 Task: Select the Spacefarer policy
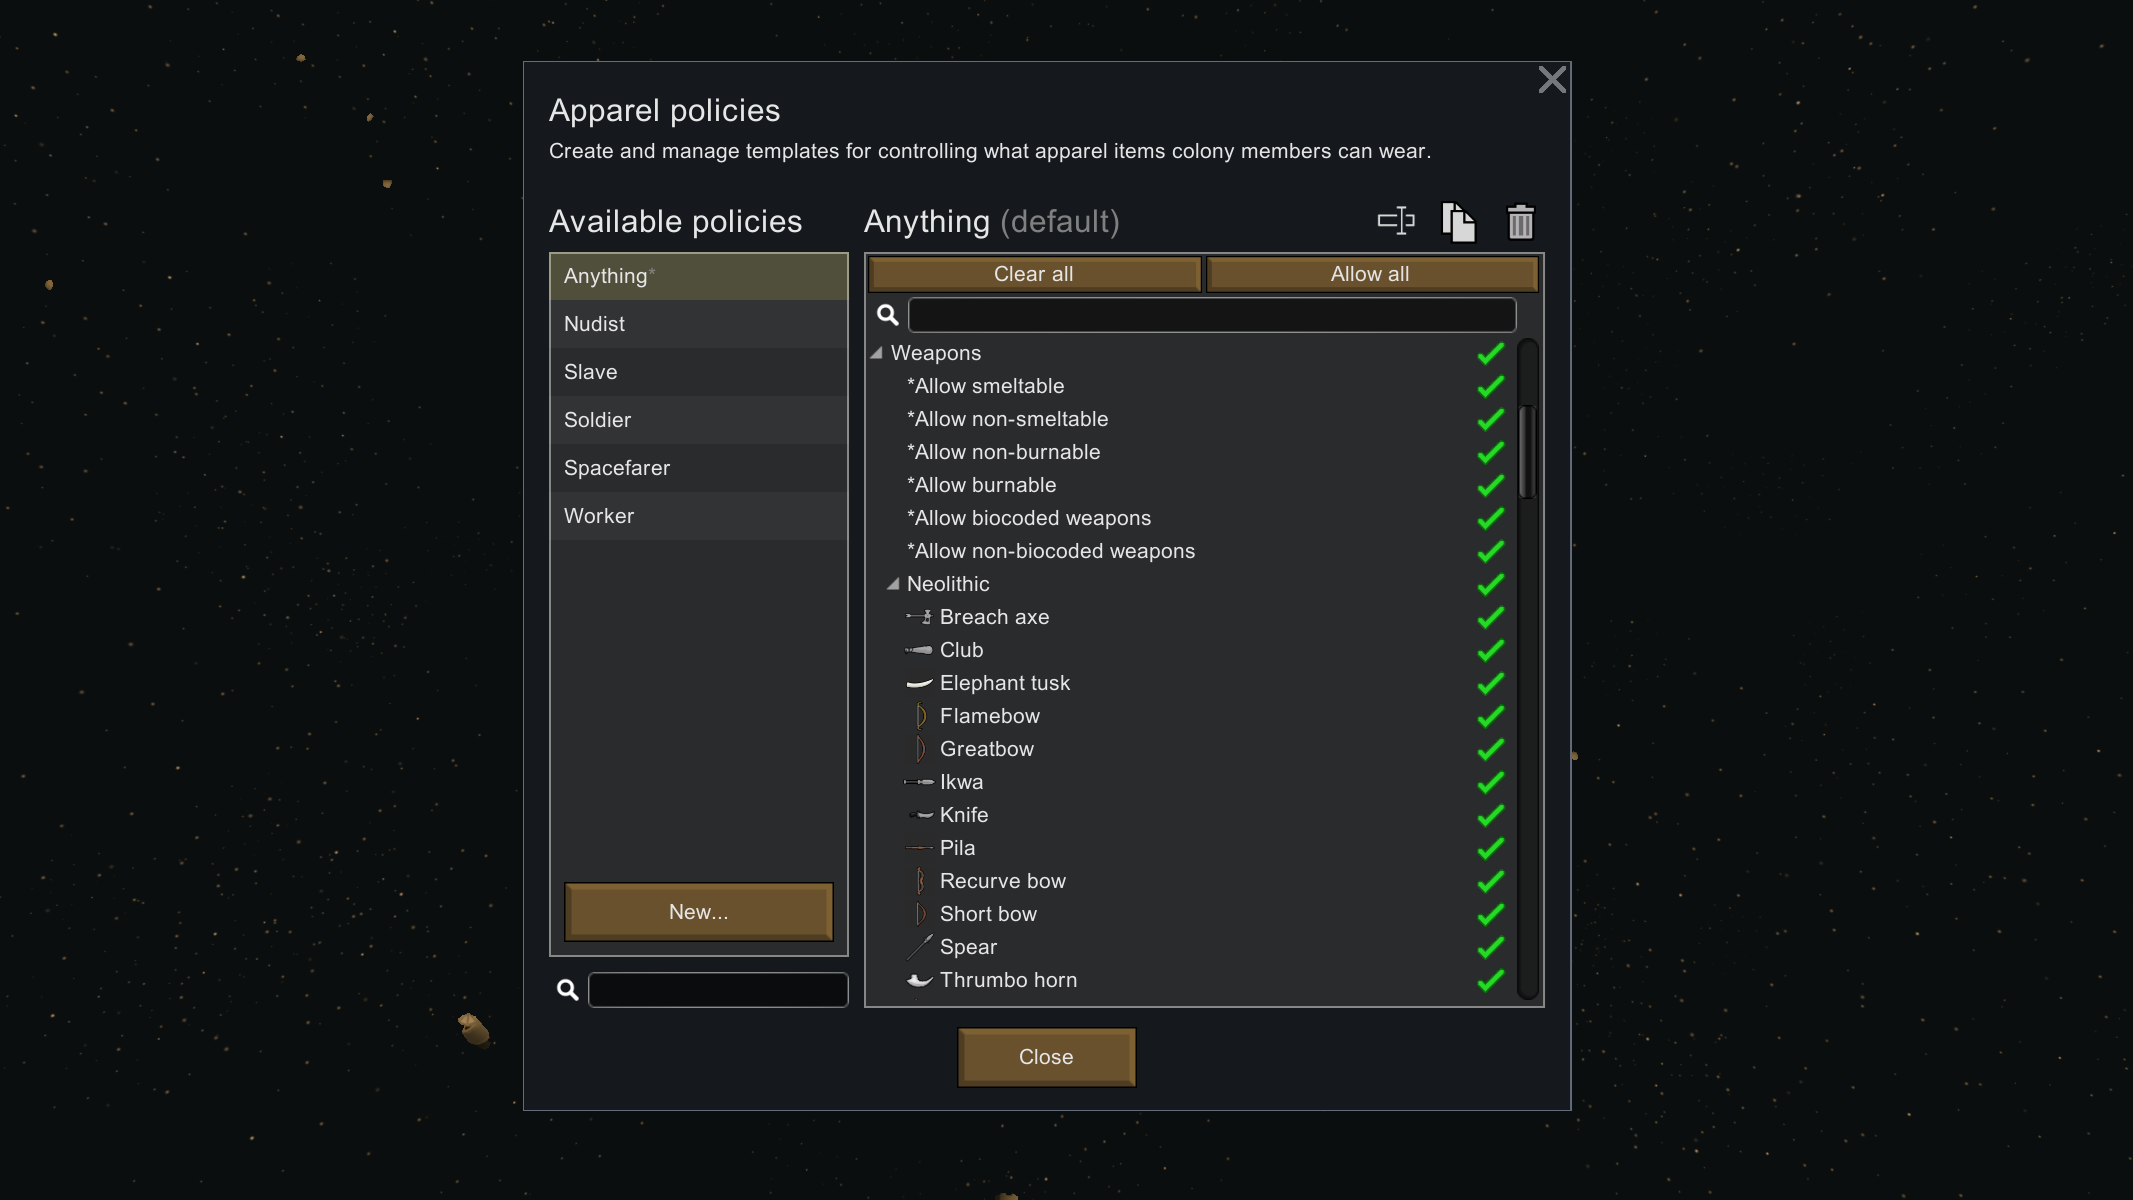[x=699, y=468]
